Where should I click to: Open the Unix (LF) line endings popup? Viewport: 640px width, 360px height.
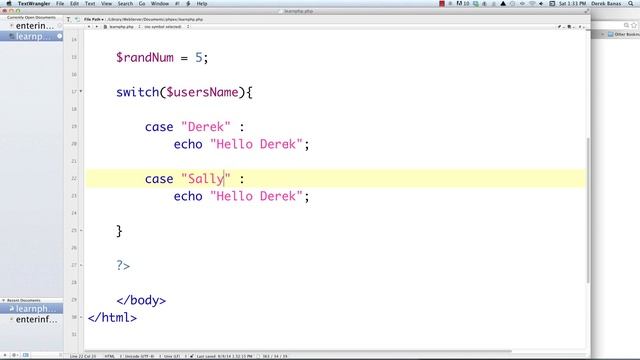click(172, 356)
